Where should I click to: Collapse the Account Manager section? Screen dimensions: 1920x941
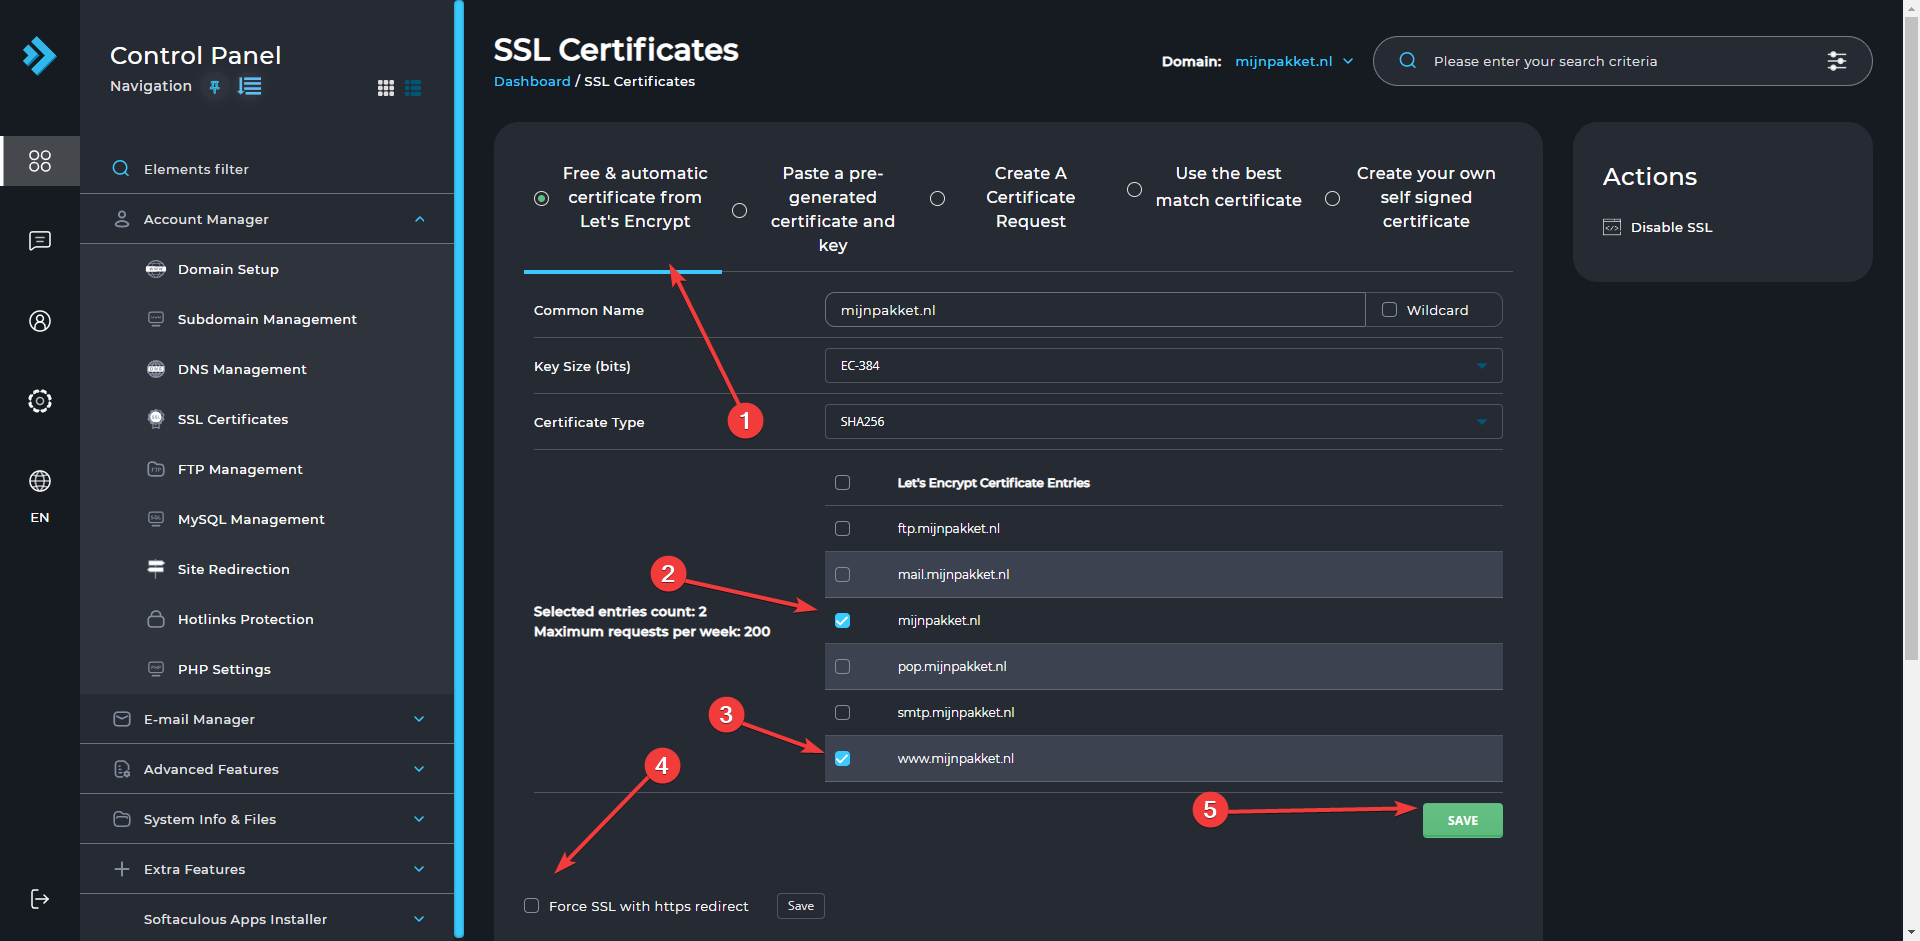[x=267, y=219]
